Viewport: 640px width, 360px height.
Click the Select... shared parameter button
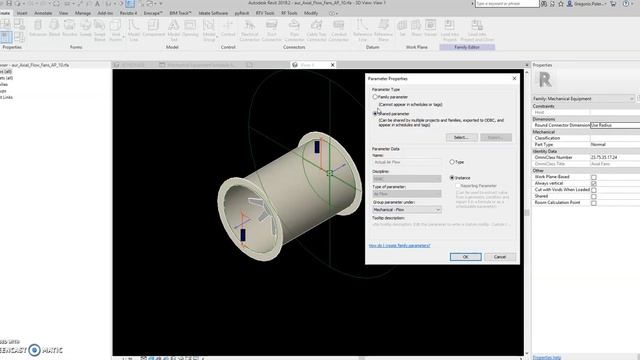[x=461, y=138]
